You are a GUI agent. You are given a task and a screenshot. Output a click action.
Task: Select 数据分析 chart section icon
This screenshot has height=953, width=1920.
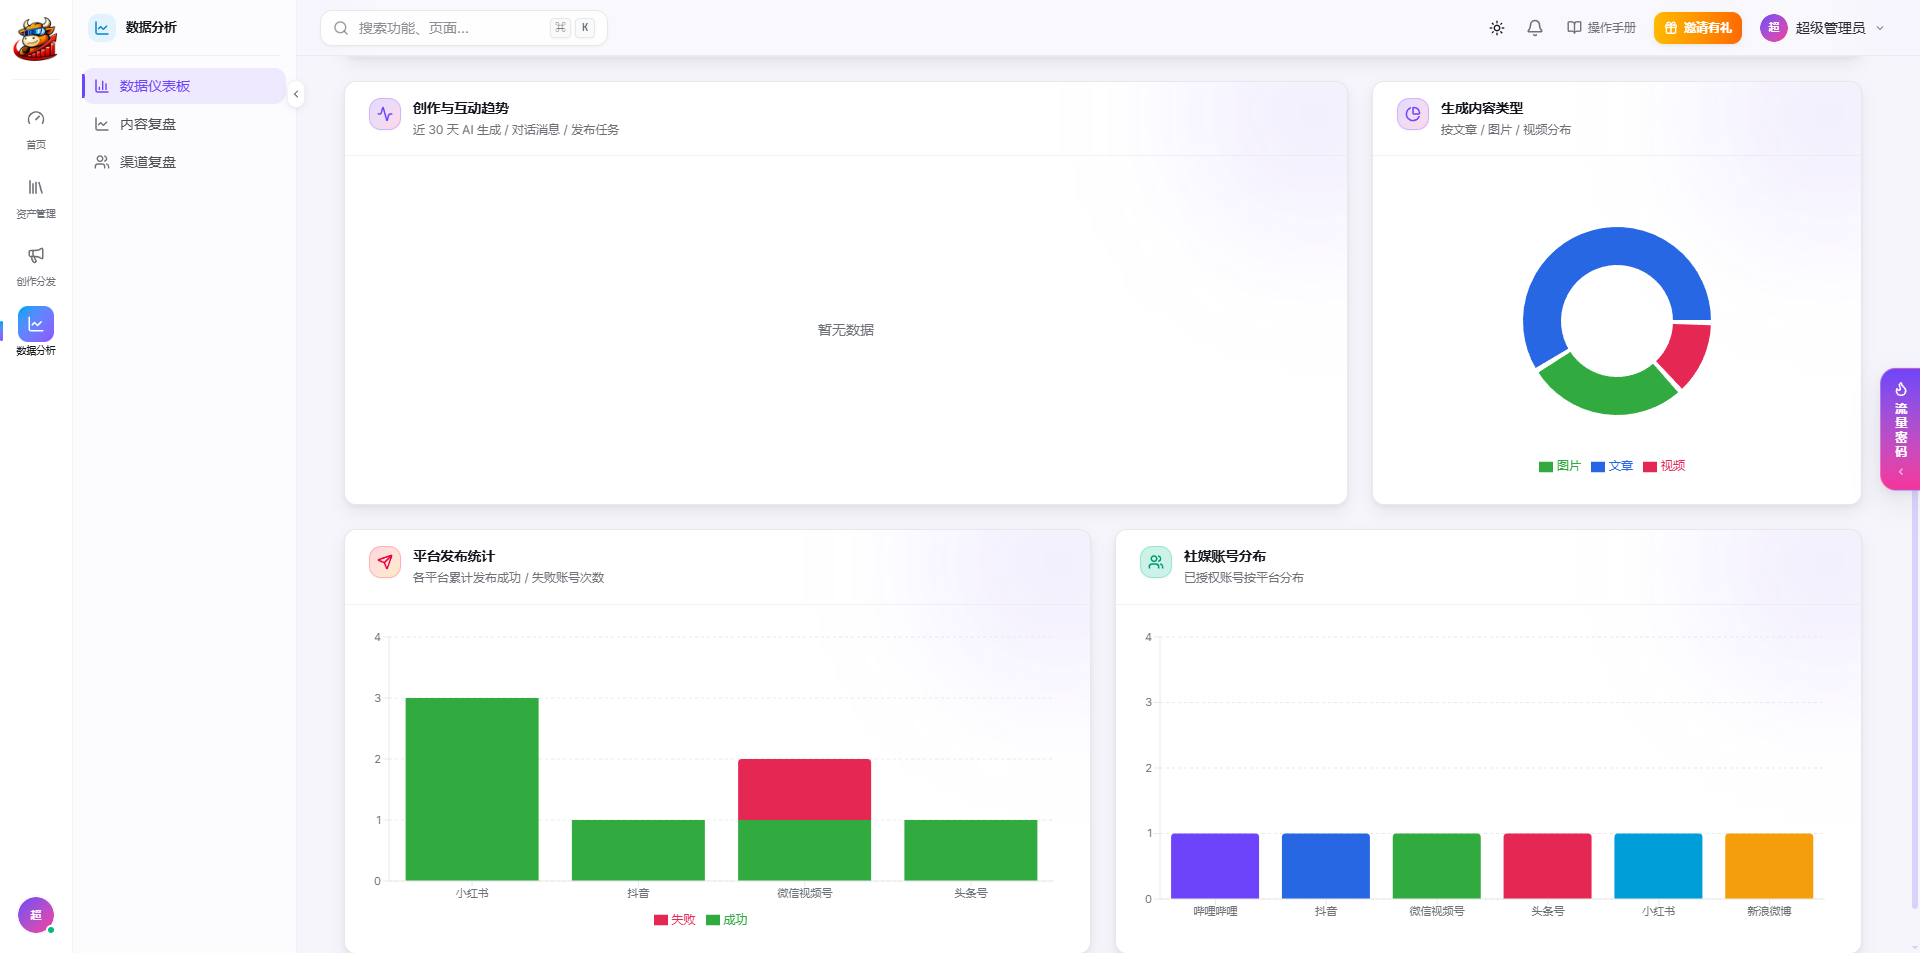tap(36, 324)
